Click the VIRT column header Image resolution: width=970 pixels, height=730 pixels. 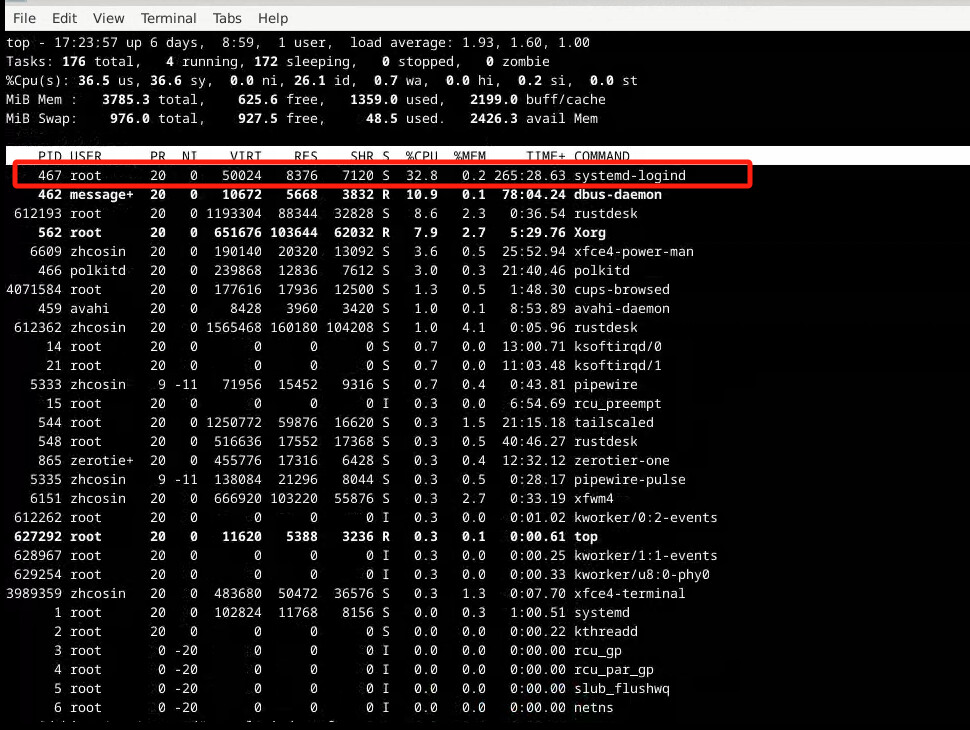tap(246, 156)
